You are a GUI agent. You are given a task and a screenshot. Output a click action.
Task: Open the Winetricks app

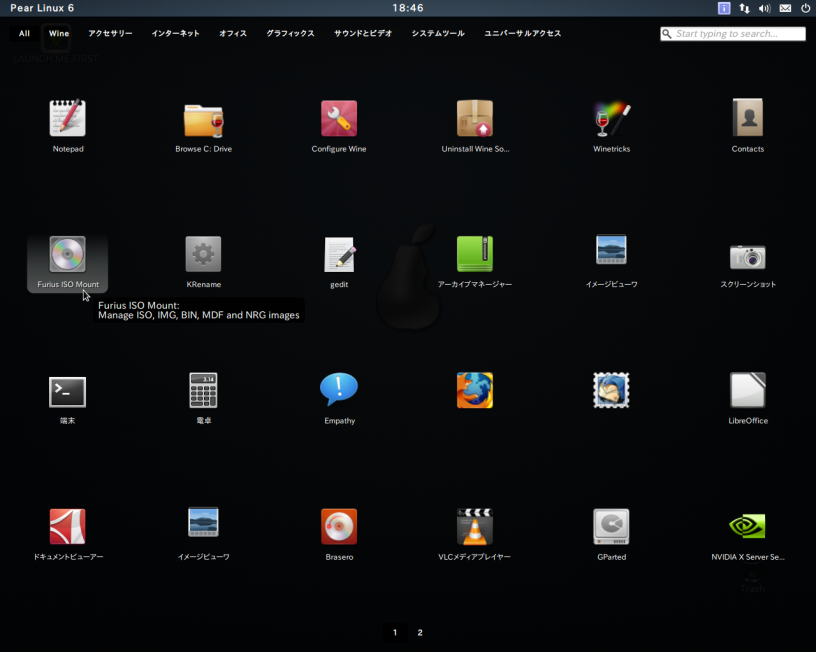tap(611, 119)
